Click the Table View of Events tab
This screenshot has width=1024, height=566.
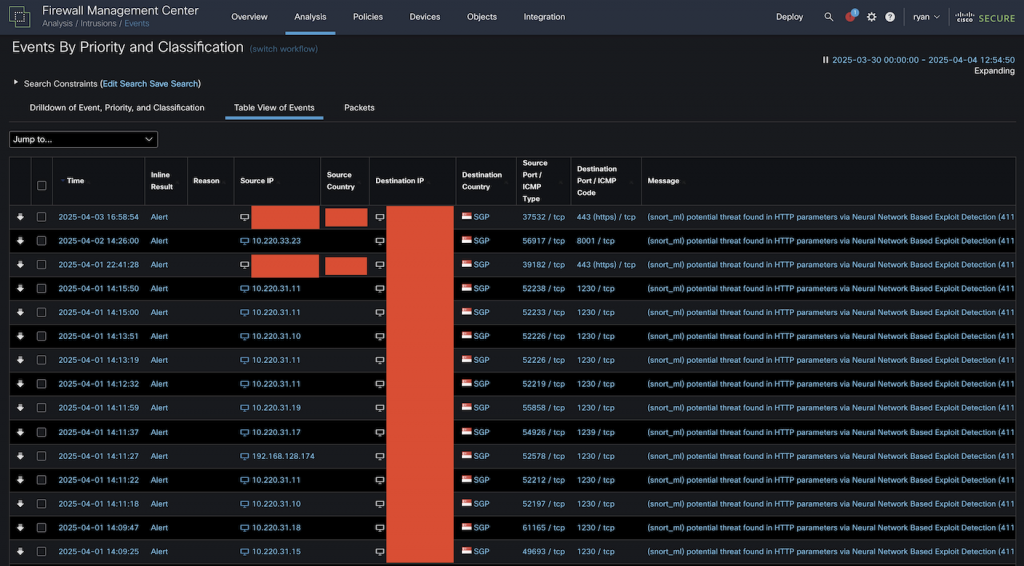click(274, 108)
